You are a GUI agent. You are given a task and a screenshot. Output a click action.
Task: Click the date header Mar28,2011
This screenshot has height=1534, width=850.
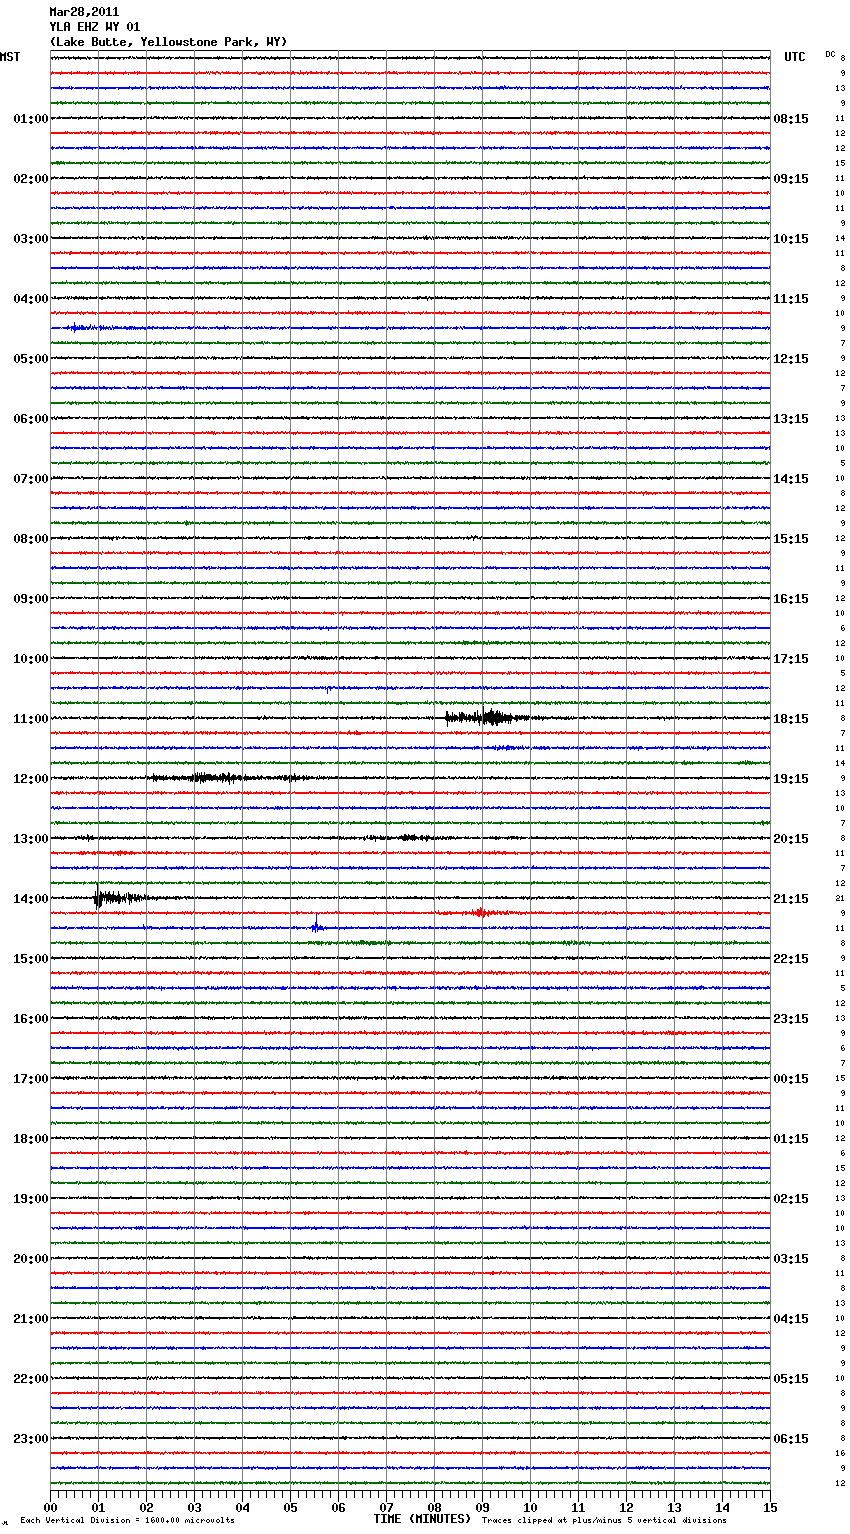84,12
